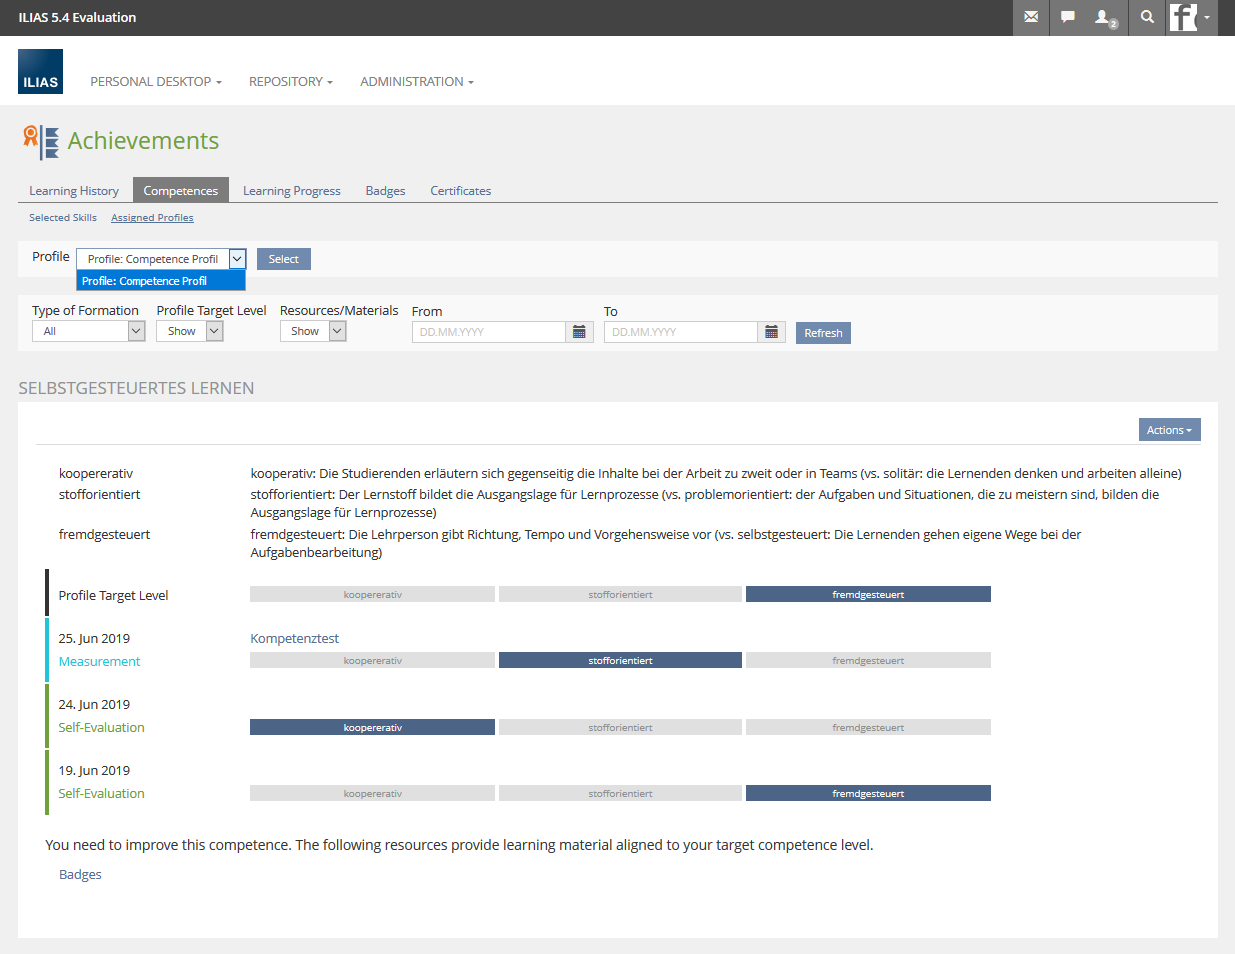
Task: Open the Repository menu
Action: (290, 82)
